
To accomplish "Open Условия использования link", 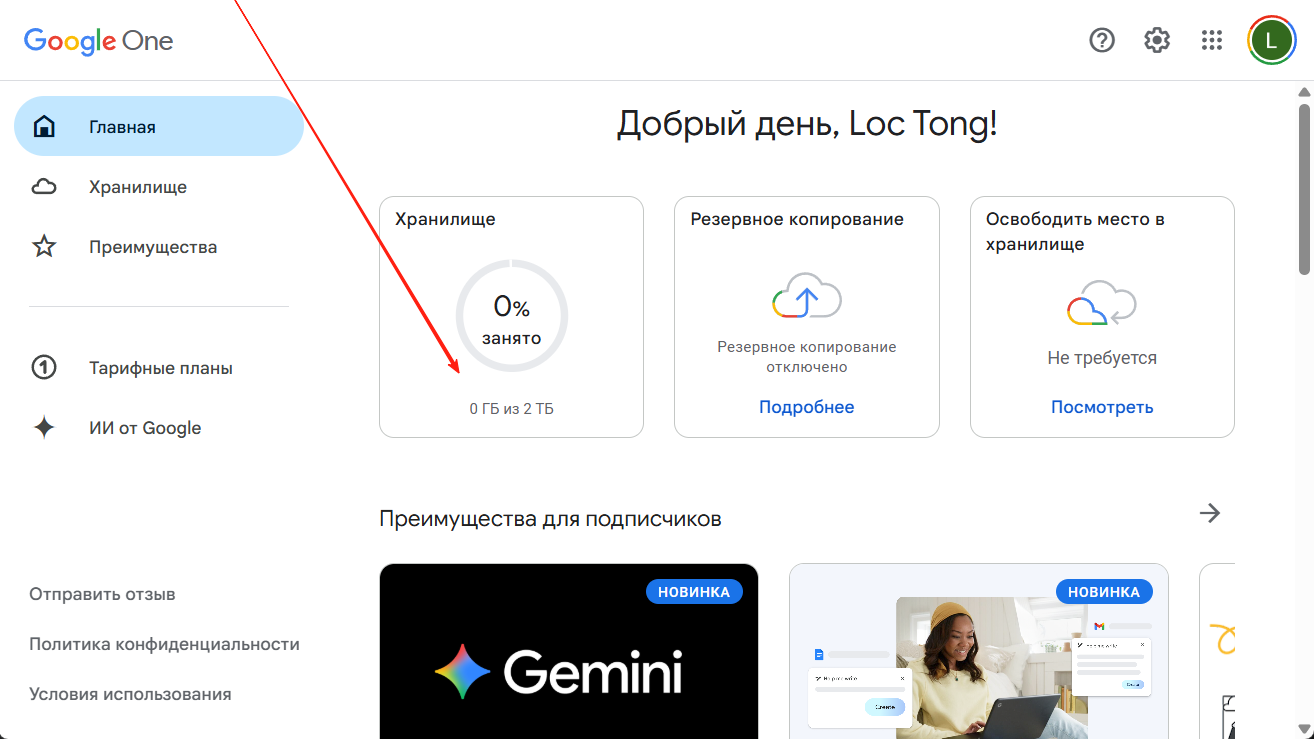I will tap(130, 694).
